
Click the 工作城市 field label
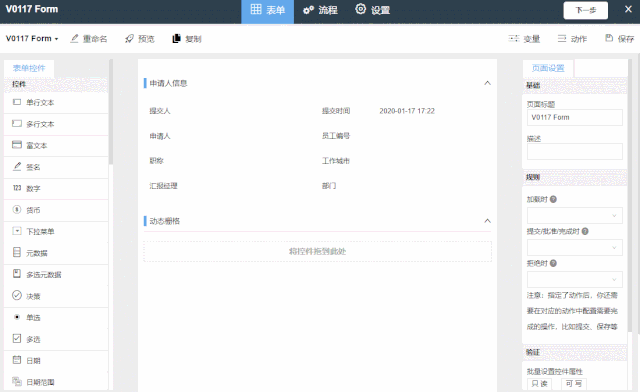(x=336, y=161)
